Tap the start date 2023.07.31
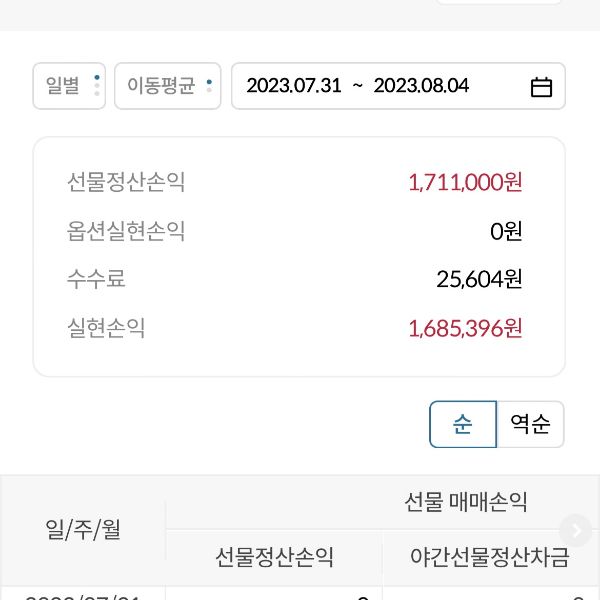This screenshot has height=600, width=600. (x=294, y=86)
